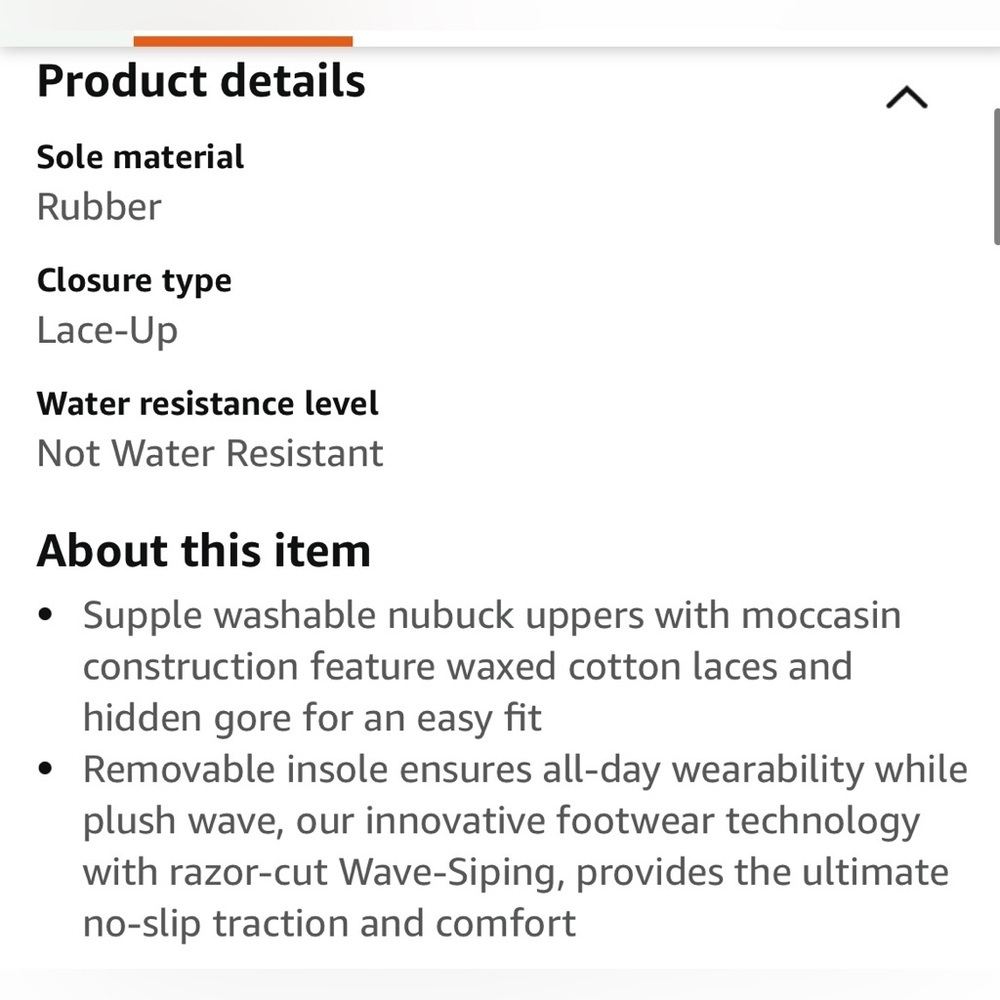Click the vertical scrollbar thumb

(x=996, y=175)
